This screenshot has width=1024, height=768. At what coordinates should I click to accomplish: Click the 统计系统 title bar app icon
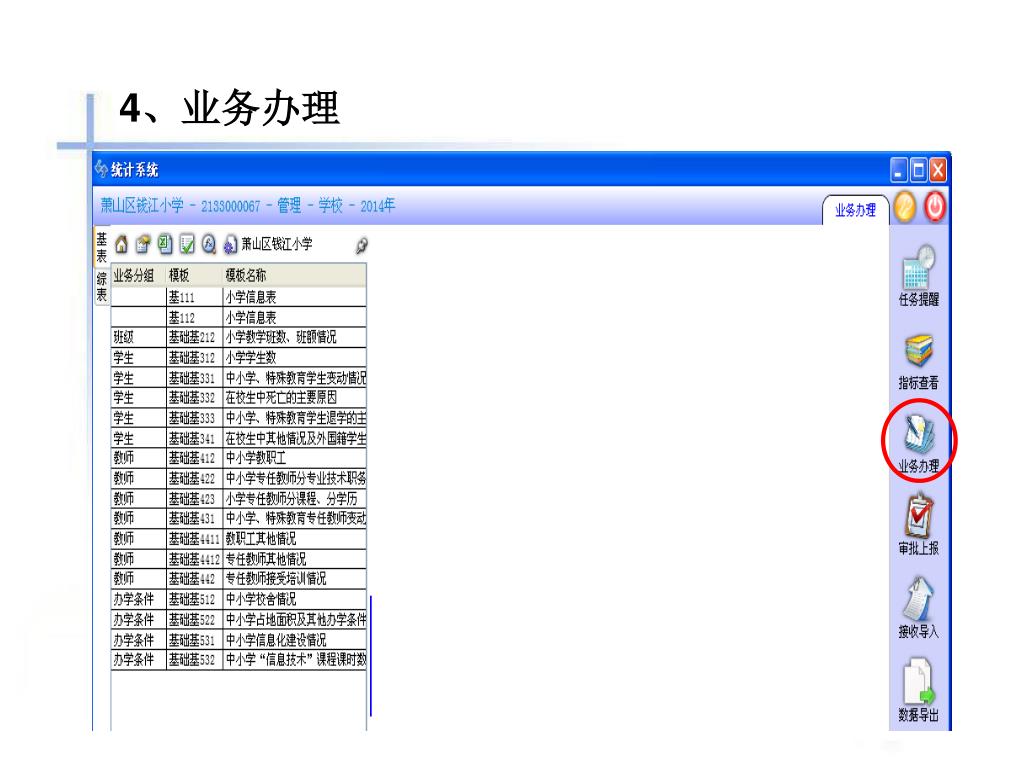[101, 169]
